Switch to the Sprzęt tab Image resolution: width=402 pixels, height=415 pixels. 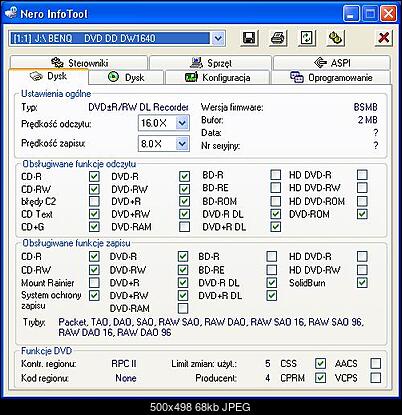(210, 63)
